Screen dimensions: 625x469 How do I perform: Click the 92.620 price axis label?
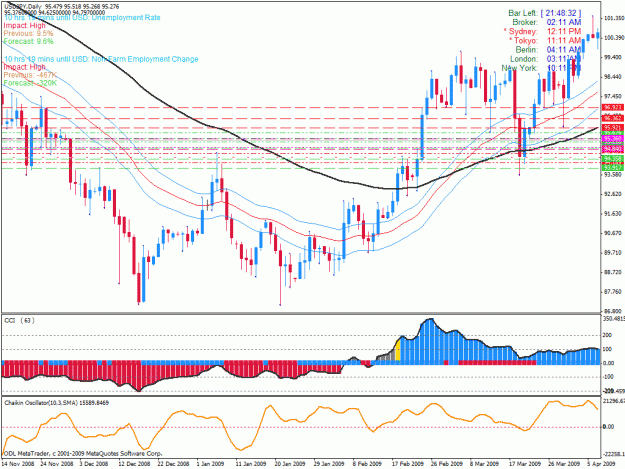613,194
